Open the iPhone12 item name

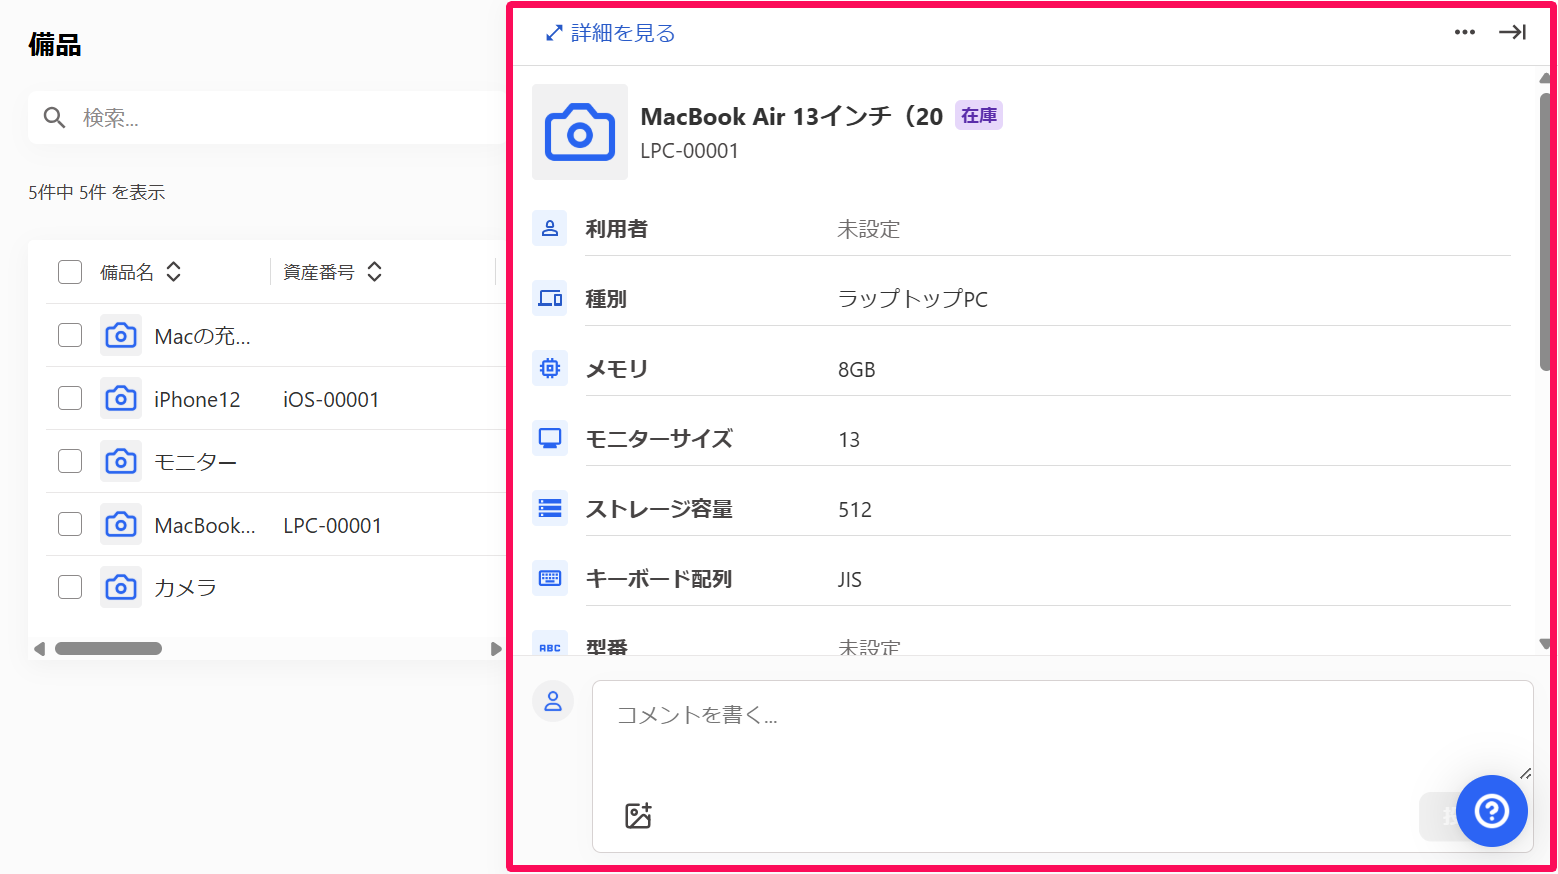[x=197, y=399]
